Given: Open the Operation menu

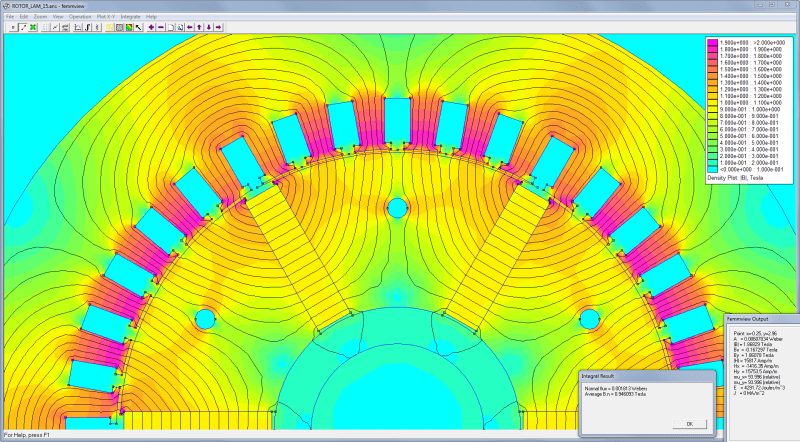Looking at the screenshot, I should [x=80, y=17].
